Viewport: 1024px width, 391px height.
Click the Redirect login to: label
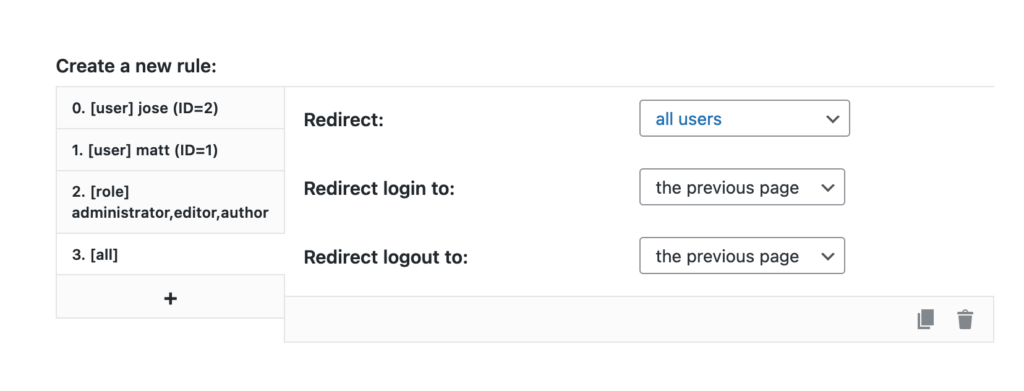click(379, 189)
